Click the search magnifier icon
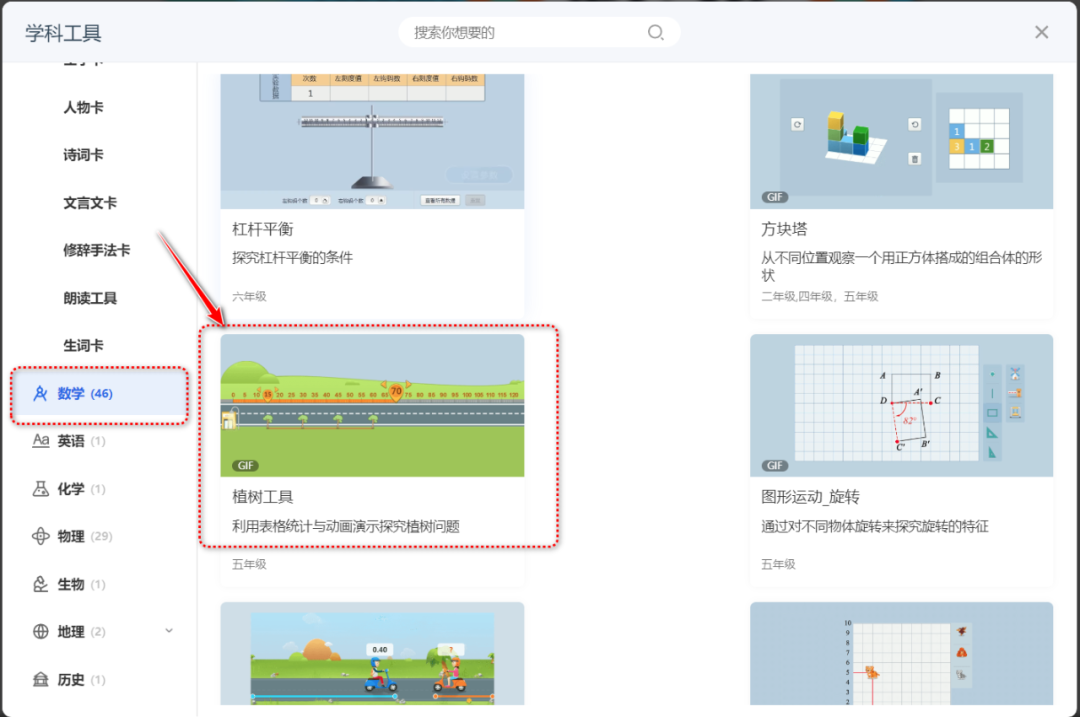 point(655,32)
